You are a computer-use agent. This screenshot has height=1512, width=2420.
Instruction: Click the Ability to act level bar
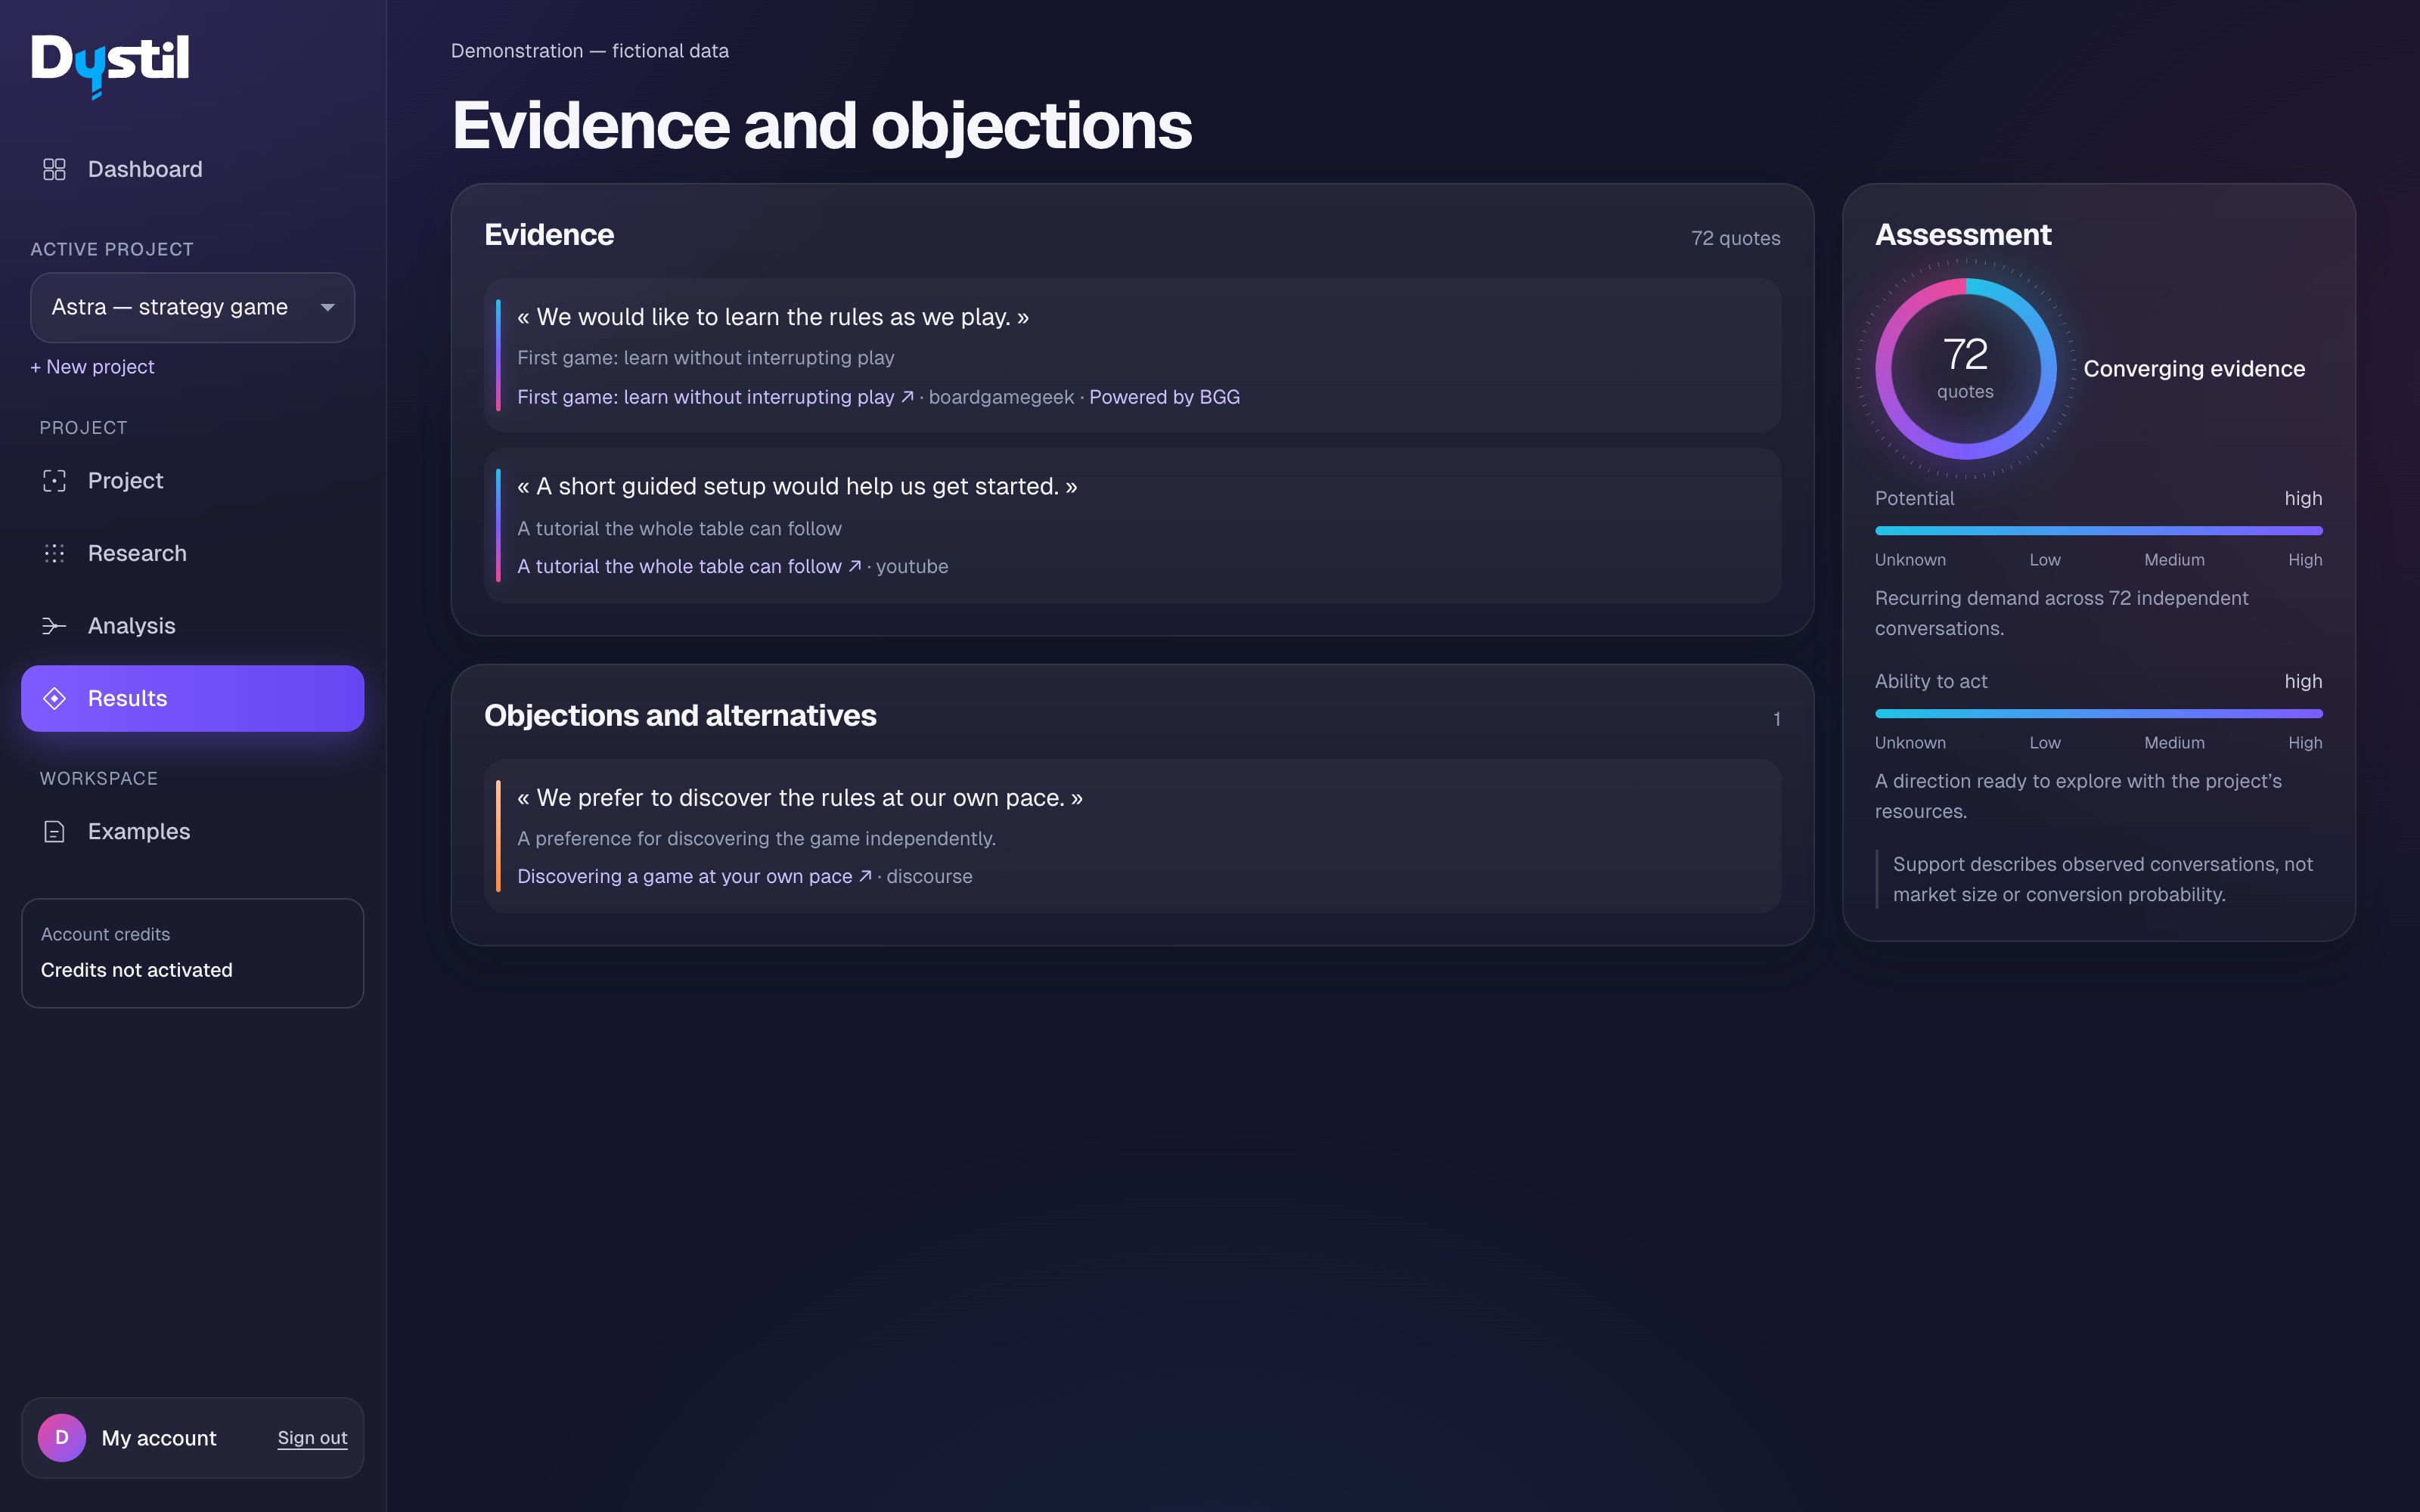[x=2098, y=713]
